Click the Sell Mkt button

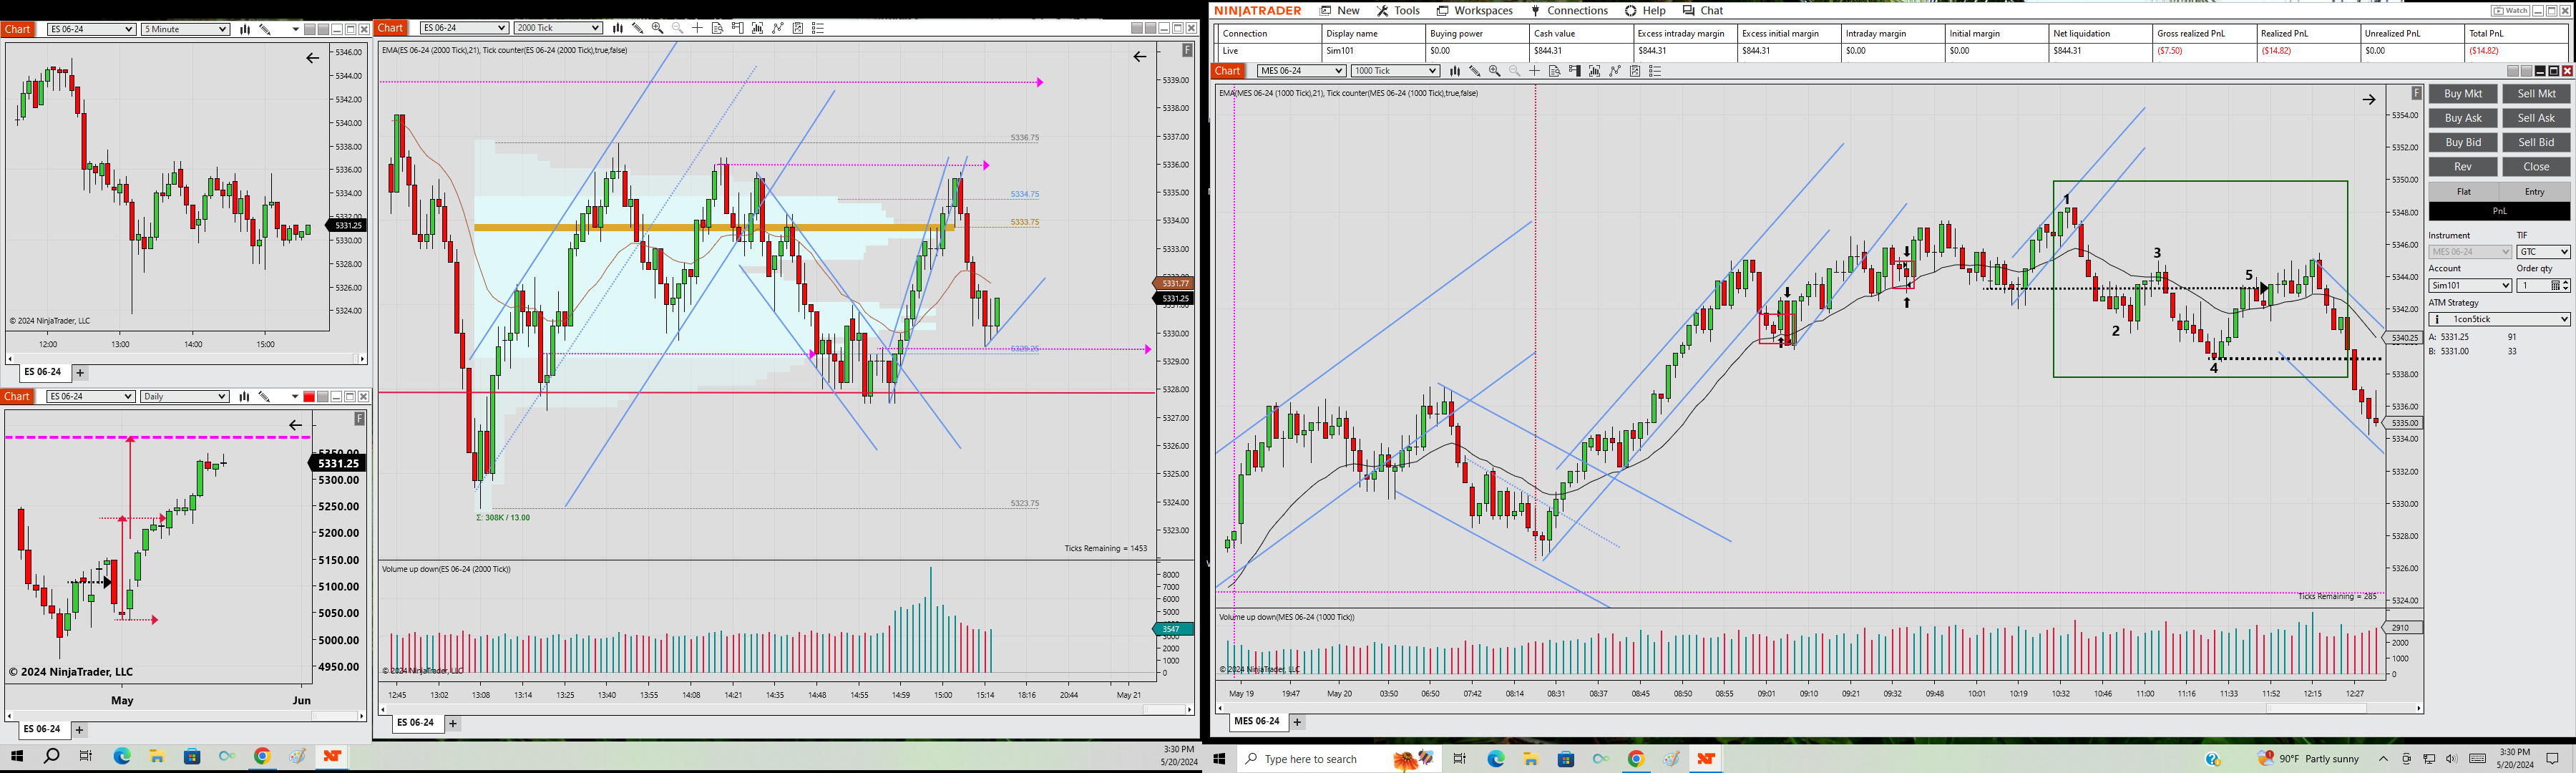point(2536,94)
